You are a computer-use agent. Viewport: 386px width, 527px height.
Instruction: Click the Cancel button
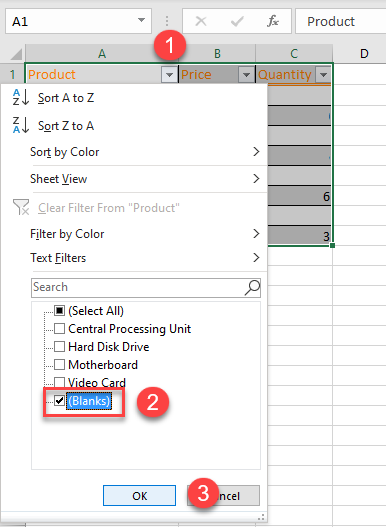(x=223, y=495)
